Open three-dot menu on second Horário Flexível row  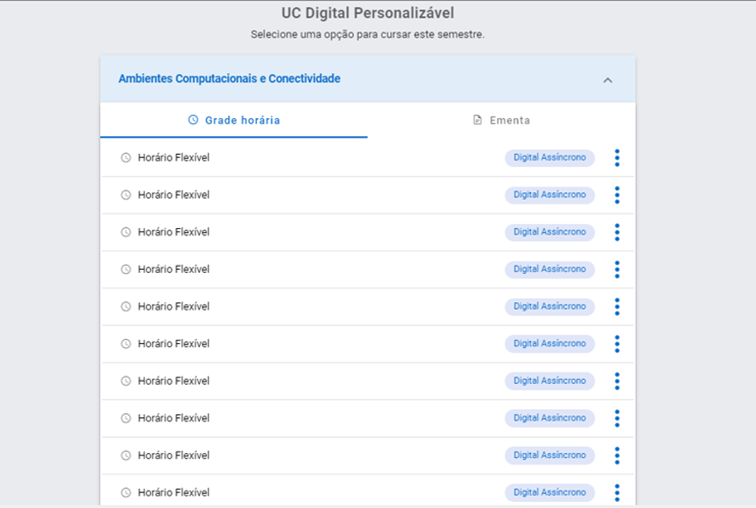[617, 195]
